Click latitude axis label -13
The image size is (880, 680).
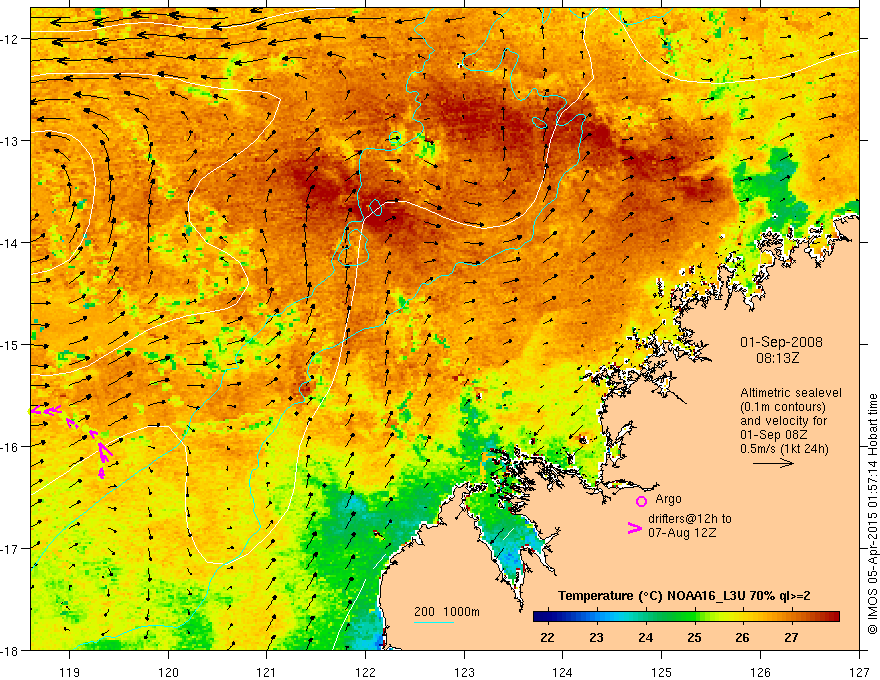pos(12,141)
